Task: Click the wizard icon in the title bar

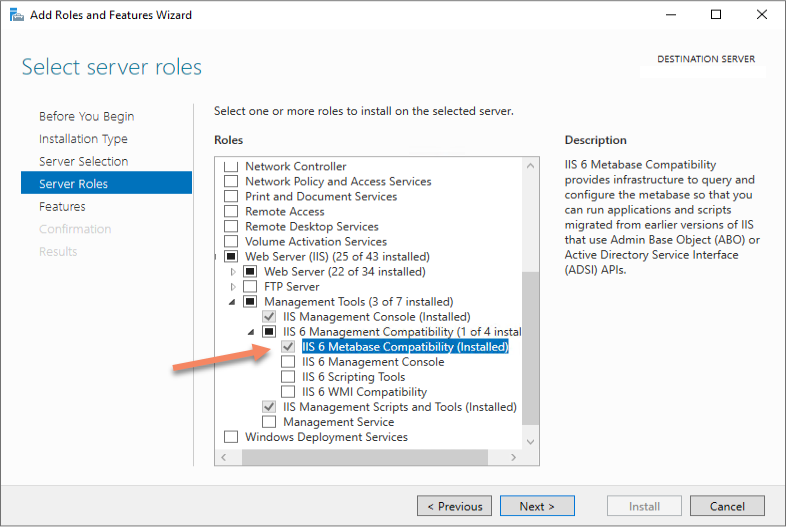Action: click(x=17, y=15)
